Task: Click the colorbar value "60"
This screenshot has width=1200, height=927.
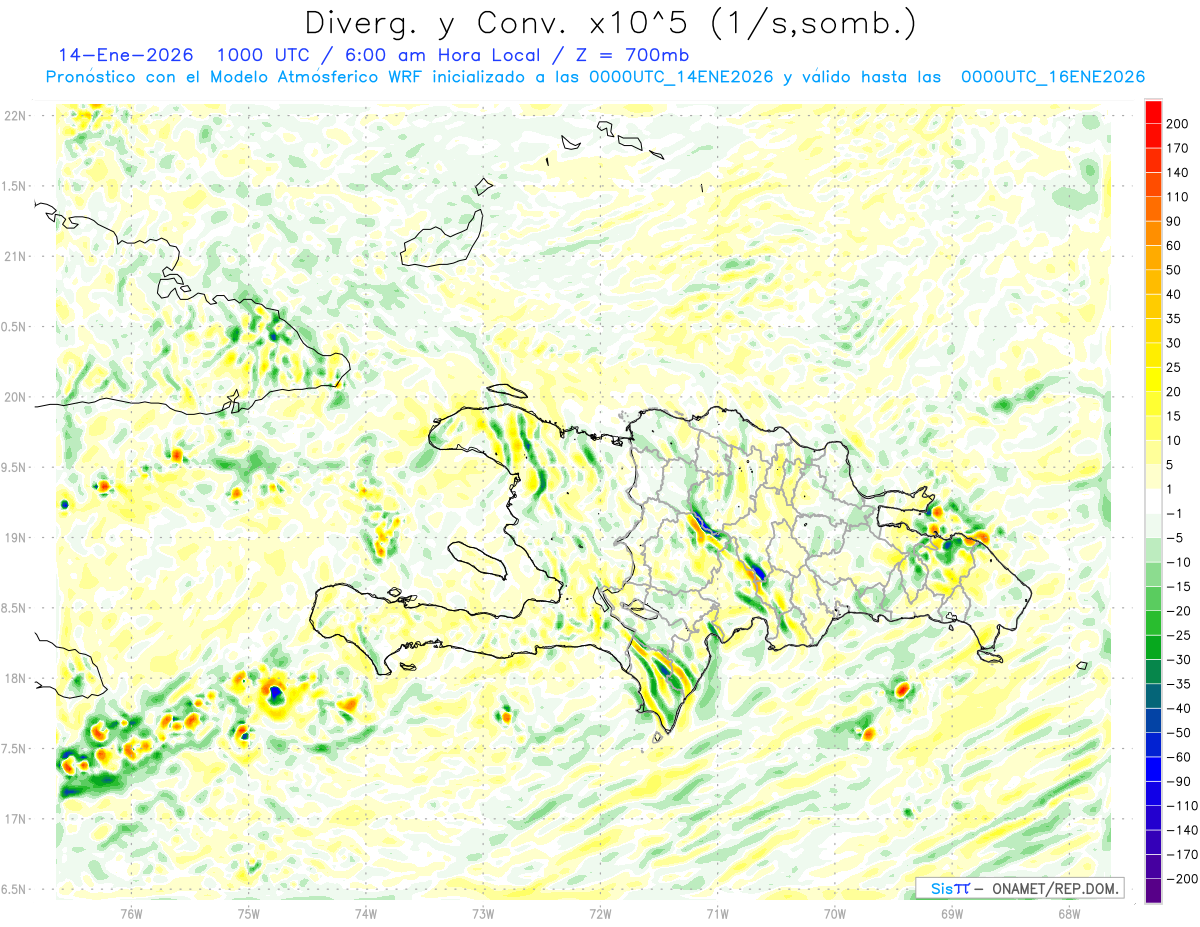Action: tap(1174, 246)
